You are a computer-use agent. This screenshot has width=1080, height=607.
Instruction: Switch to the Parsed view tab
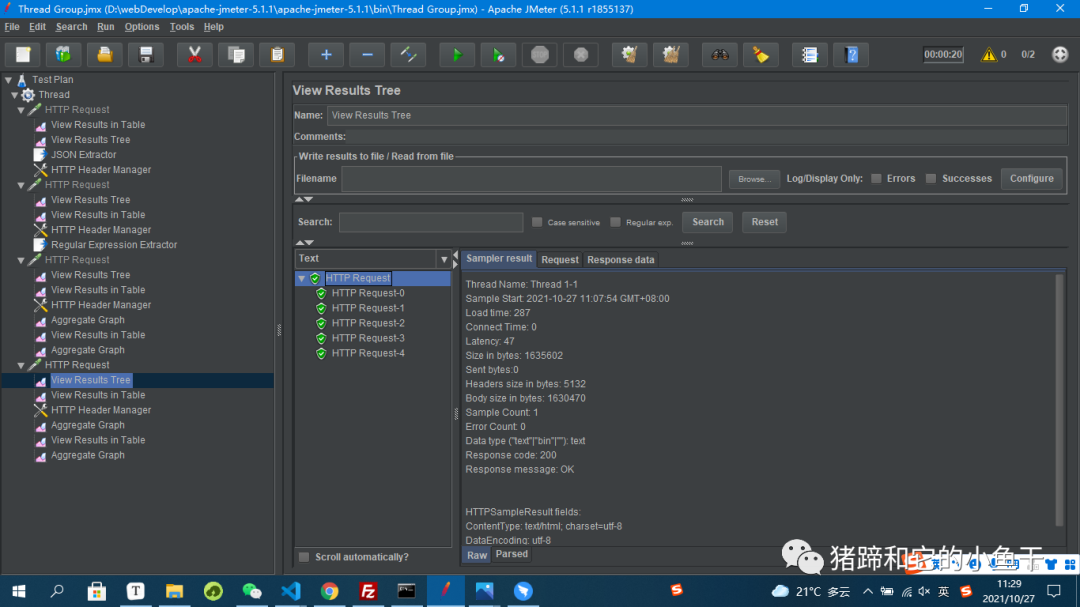tap(512, 554)
